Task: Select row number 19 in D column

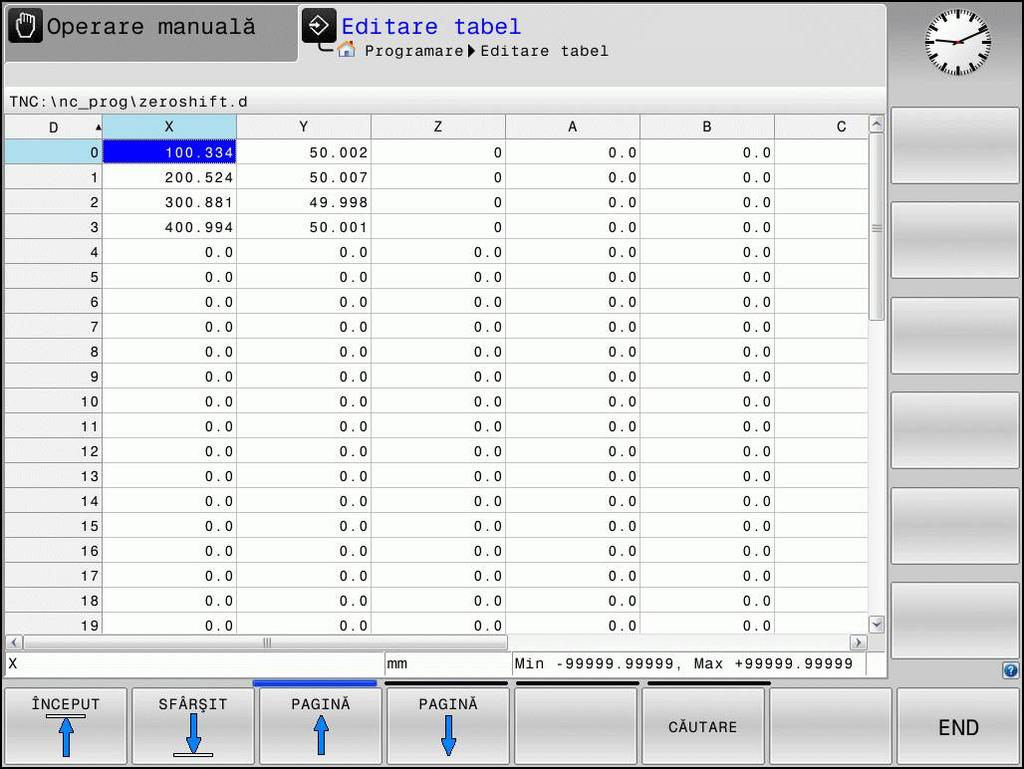Action: click(54, 624)
